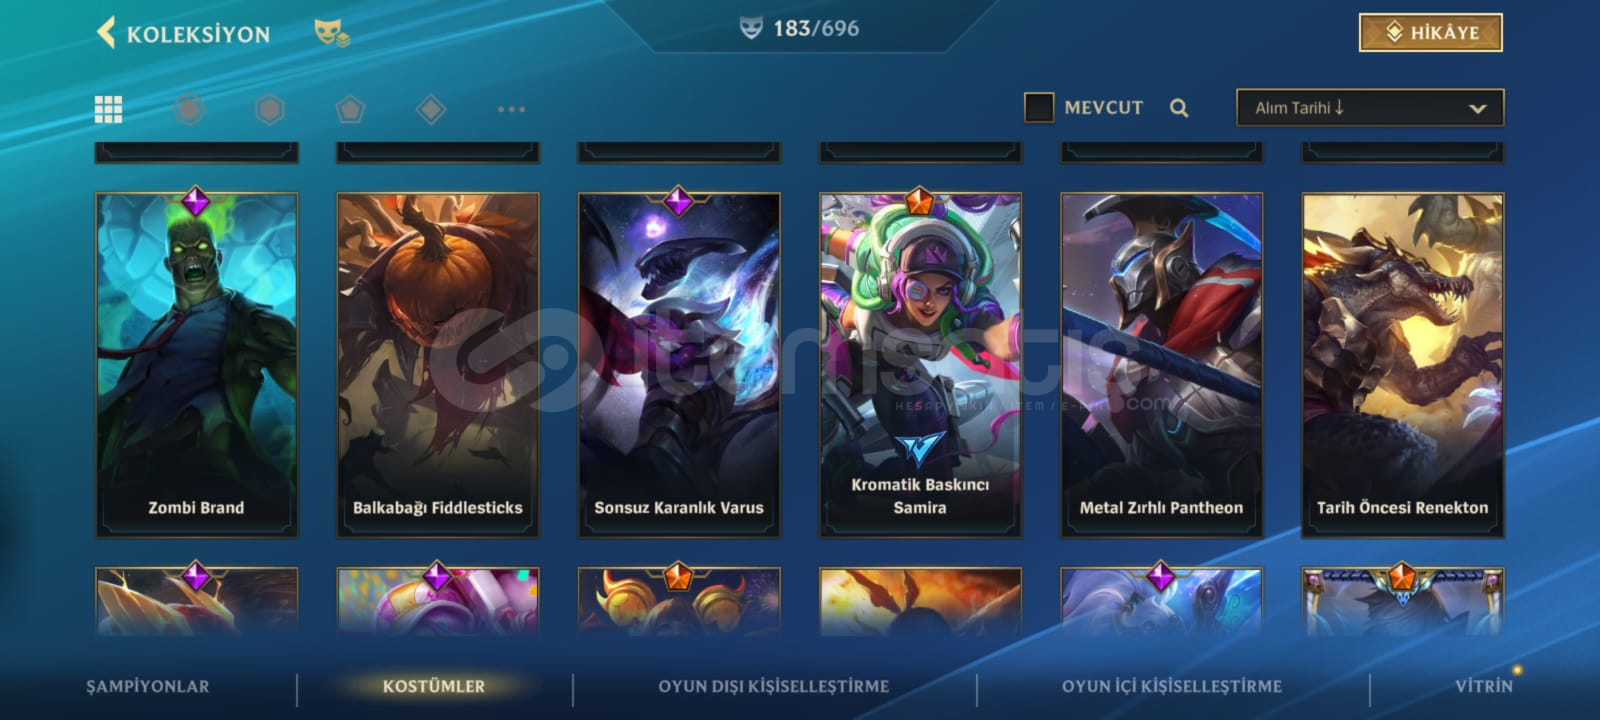Go to the Vitrin tab
The height and width of the screenshot is (720, 1600).
click(x=1484, y=686)
